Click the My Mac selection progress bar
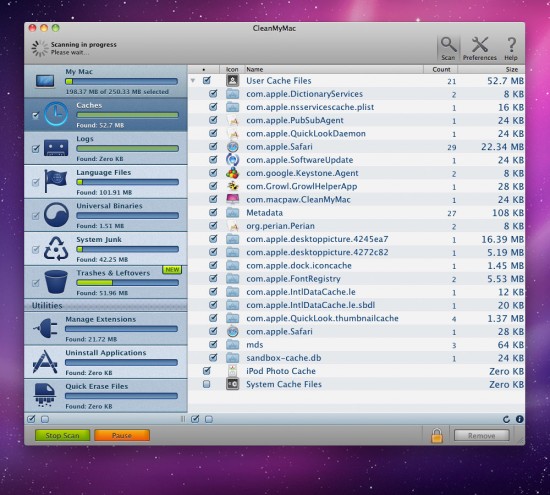Image resolution: width=550 pixels, height=495 pixels. click(x=121, y=81)
